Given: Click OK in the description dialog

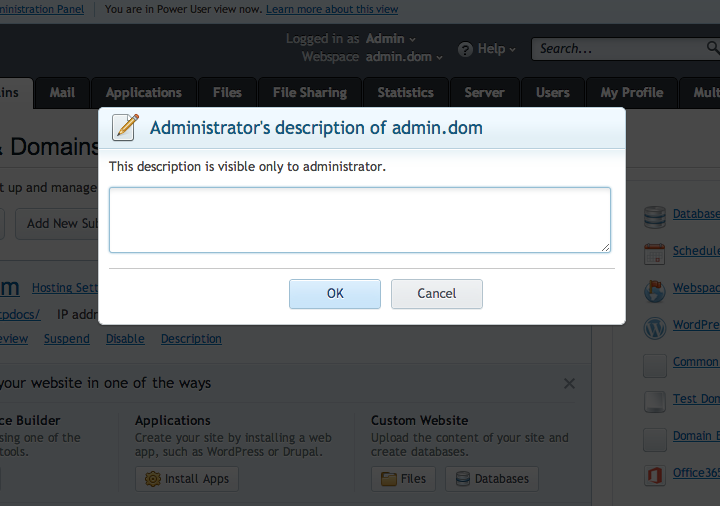Looking at the screenshot, I should [335, 294].
